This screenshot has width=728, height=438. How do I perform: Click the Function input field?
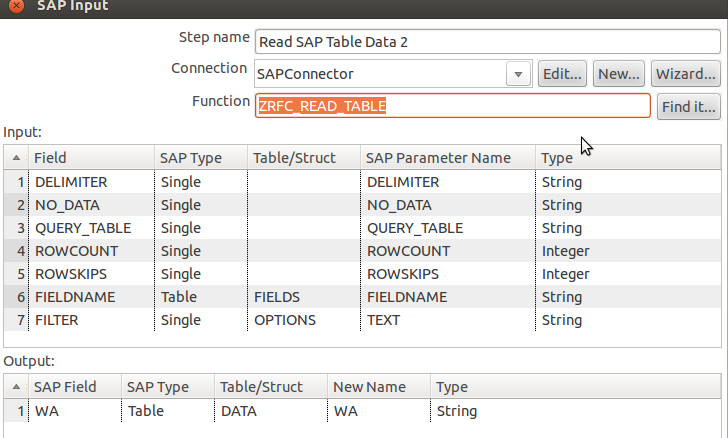(452, 106)
